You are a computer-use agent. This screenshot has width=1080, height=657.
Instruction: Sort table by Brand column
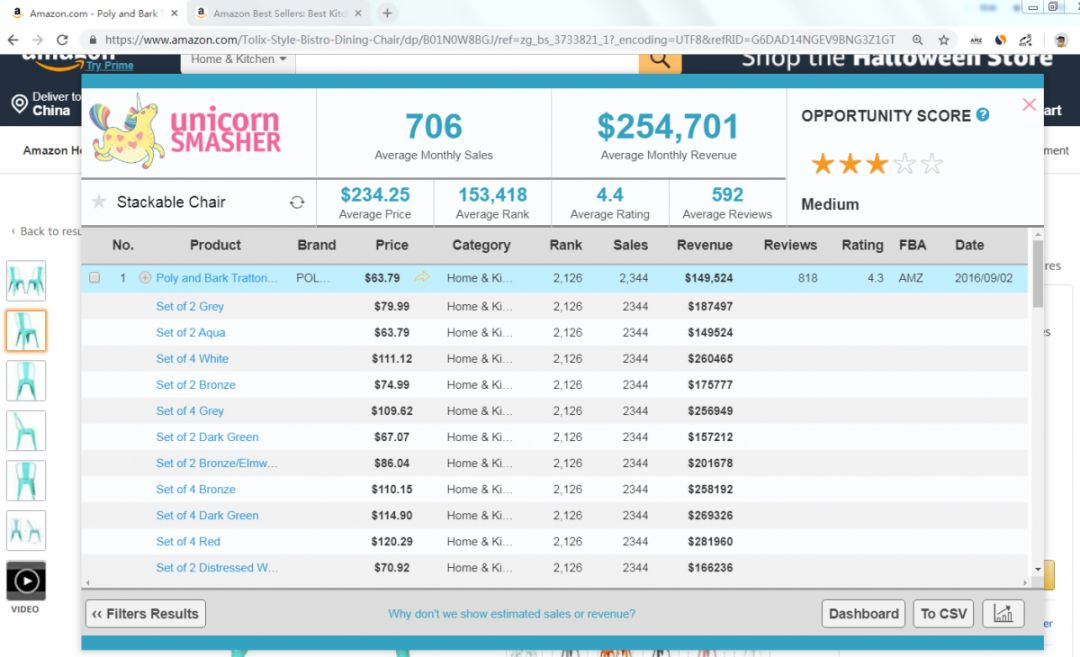click(316, 244)
